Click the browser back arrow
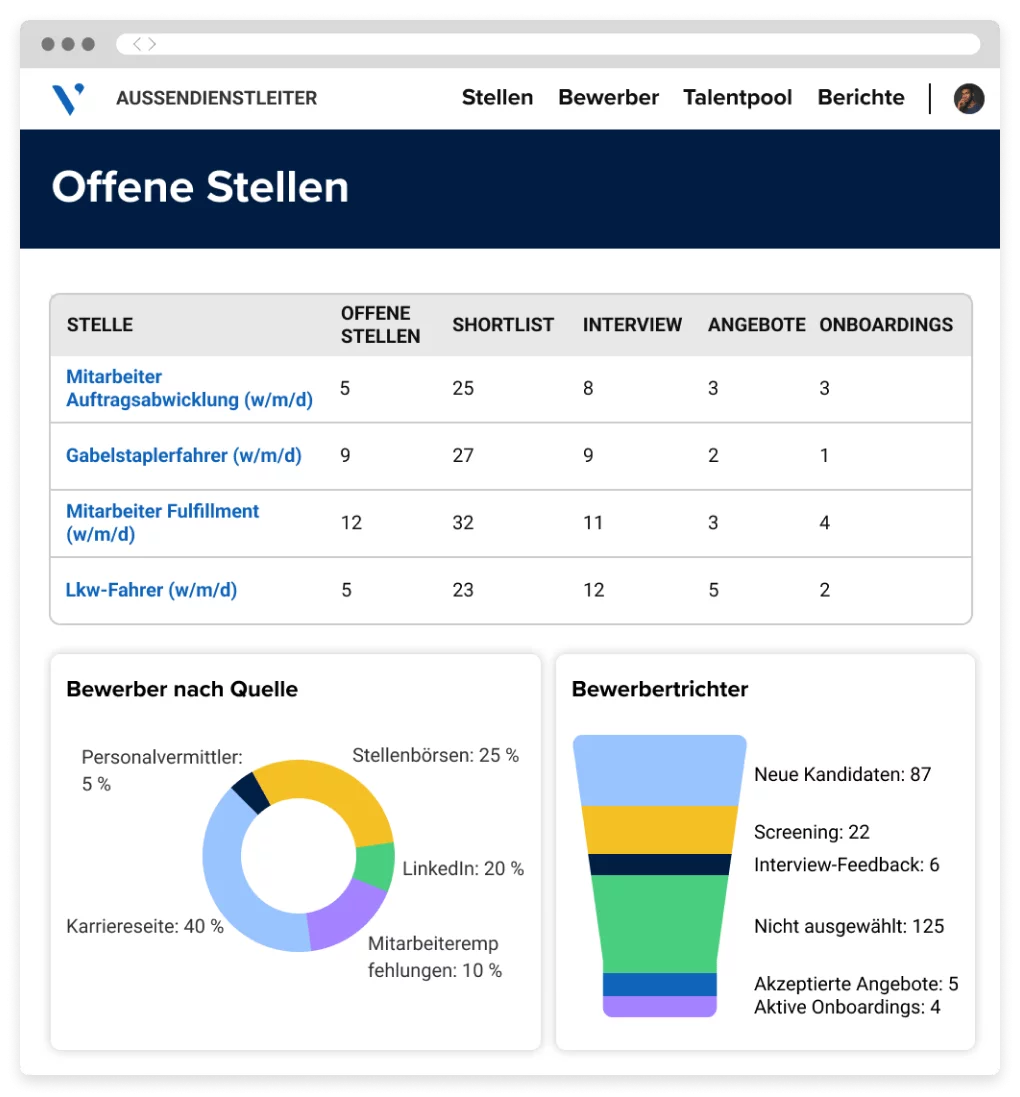 [135, 44]
